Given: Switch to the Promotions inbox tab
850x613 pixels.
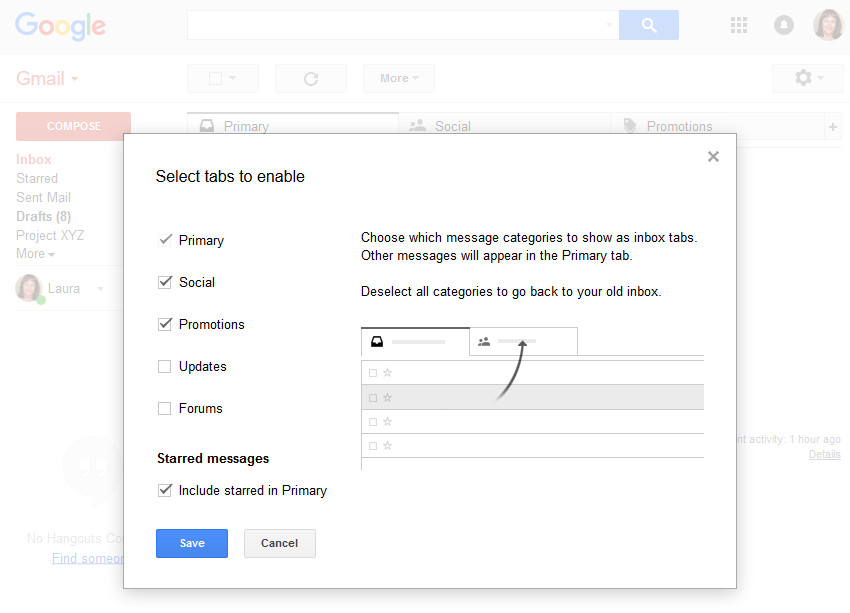Looking at the screenshot, I should click(x=717, y=126).
